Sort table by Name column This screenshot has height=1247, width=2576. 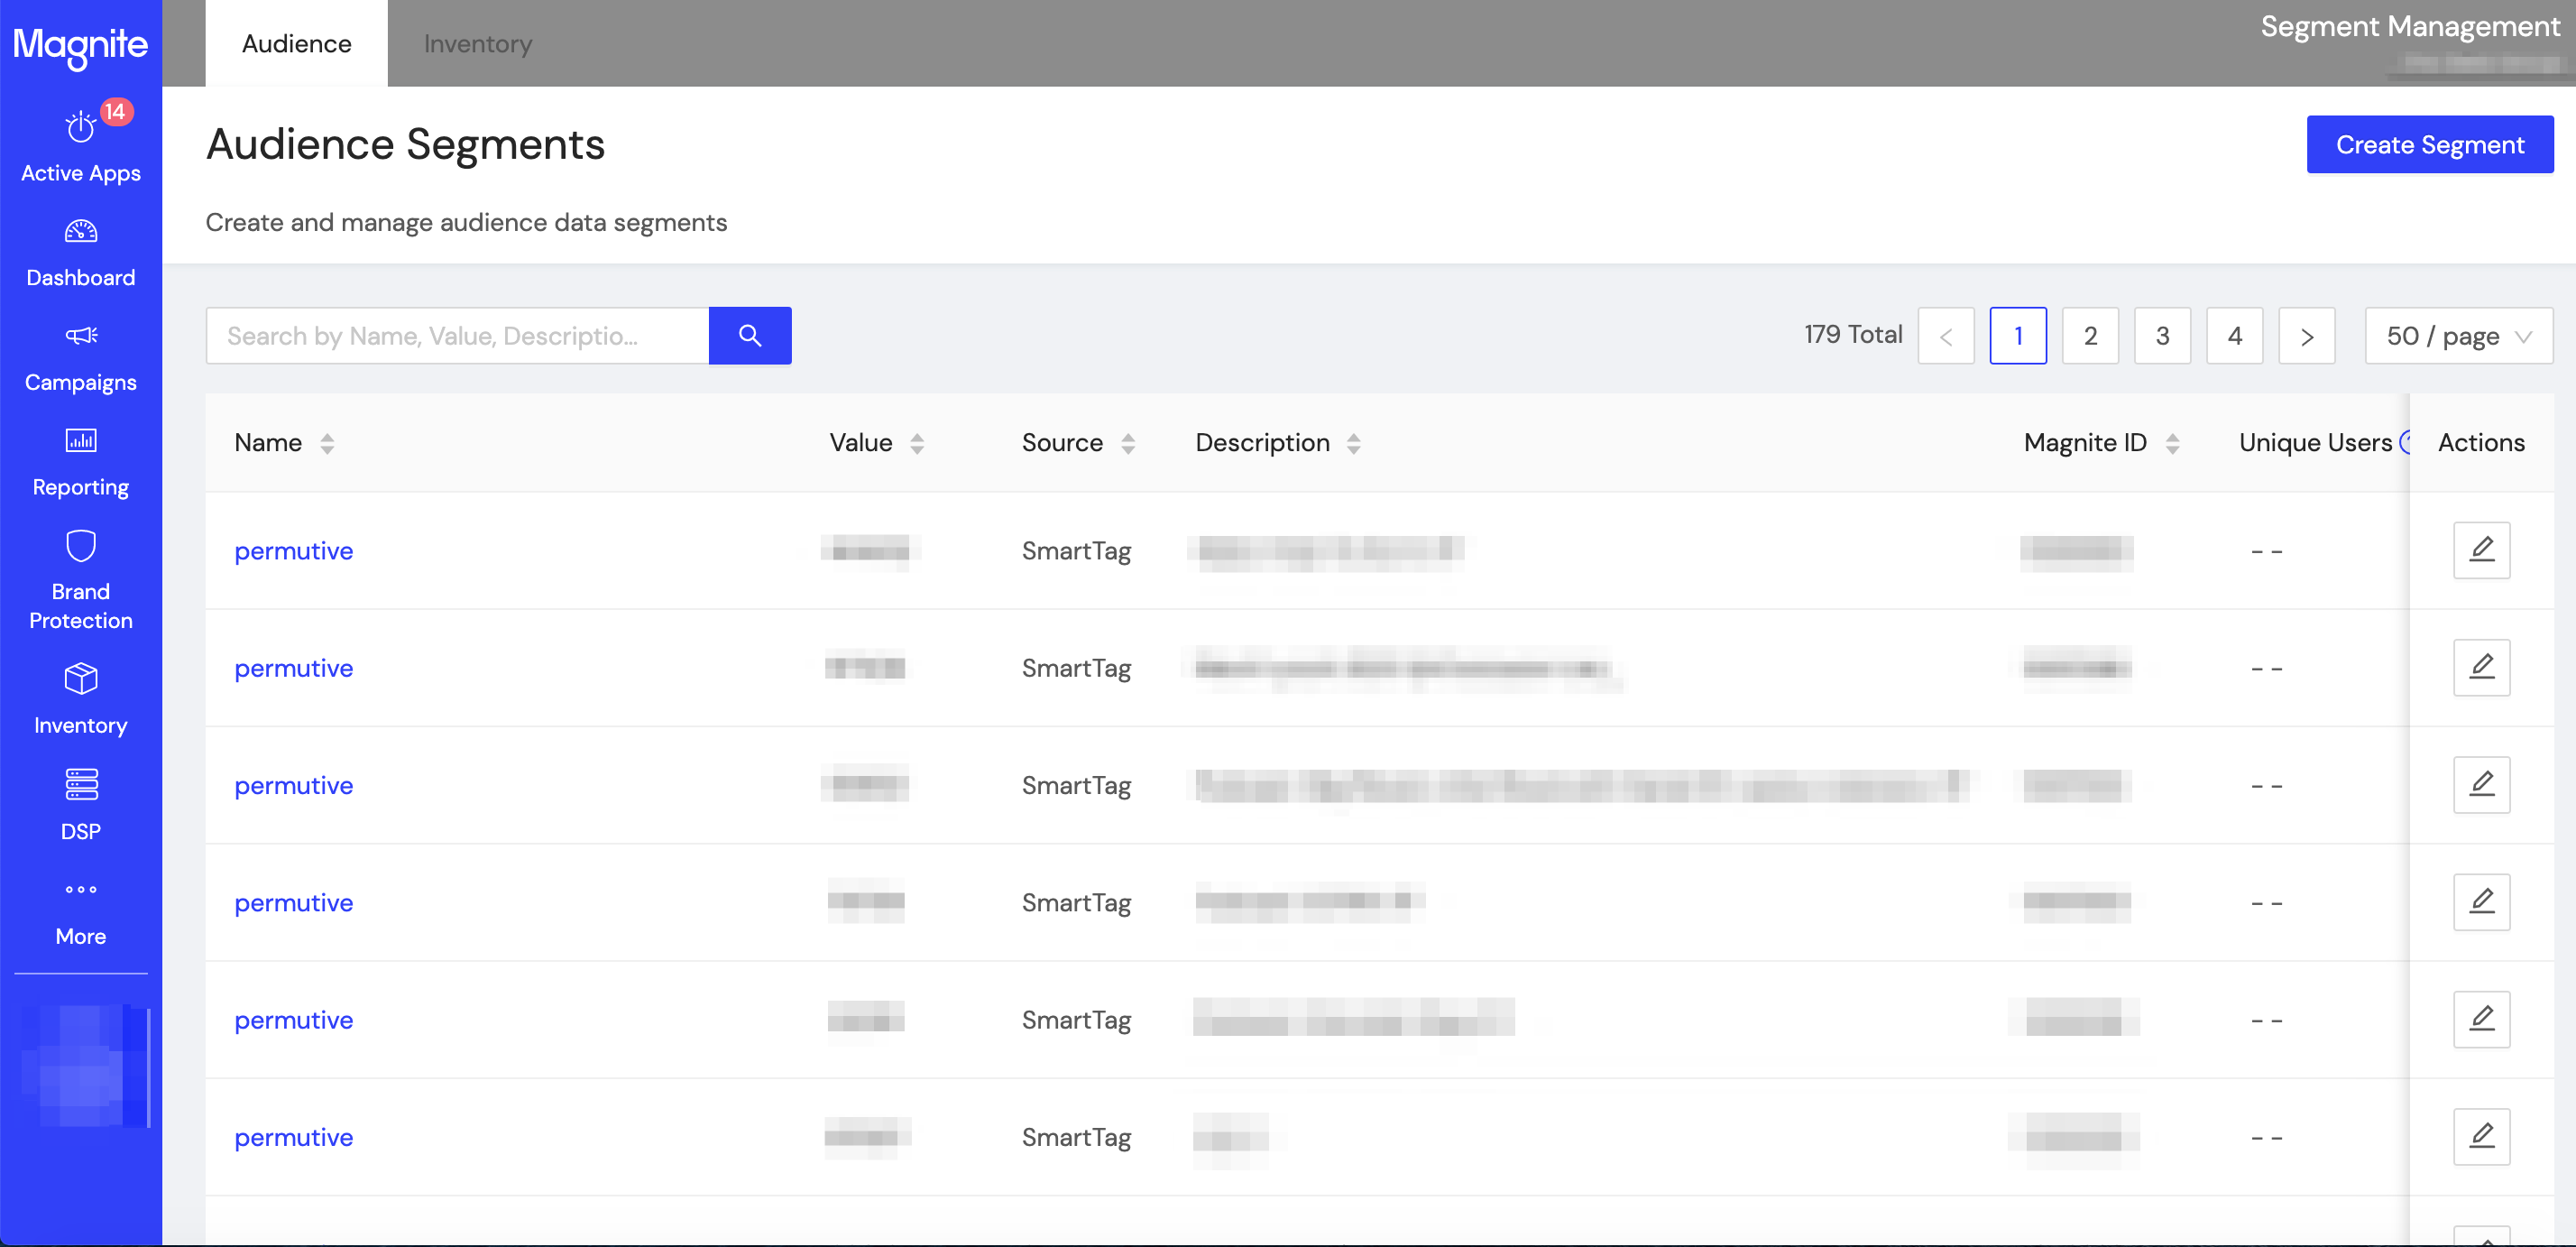(x=327, y=443)
